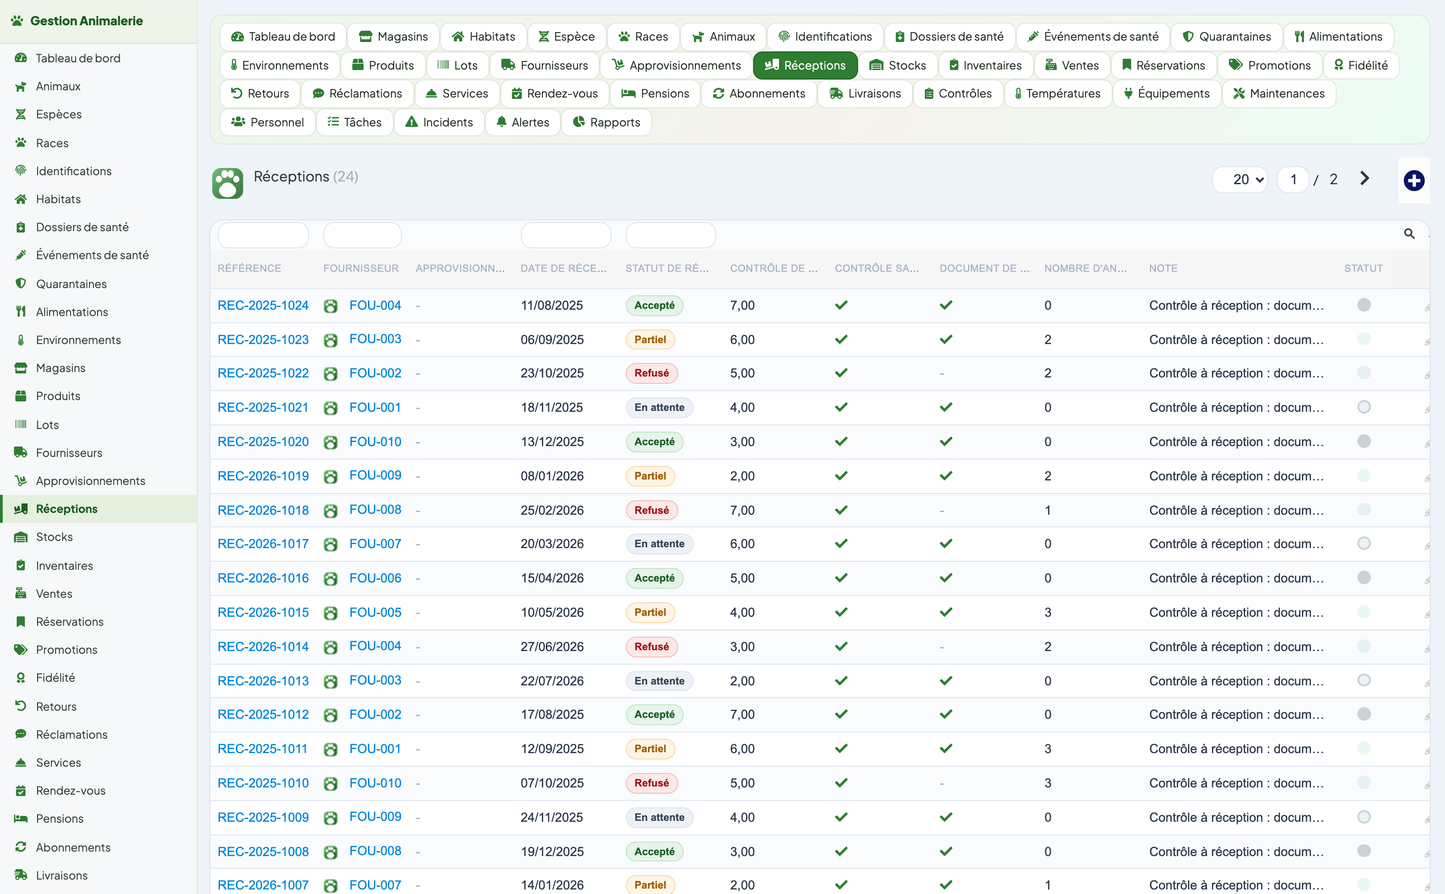Click the Accepté status badge for REC-2026-1016
The height and width of the screenshot is (894, 1445).
654,578
